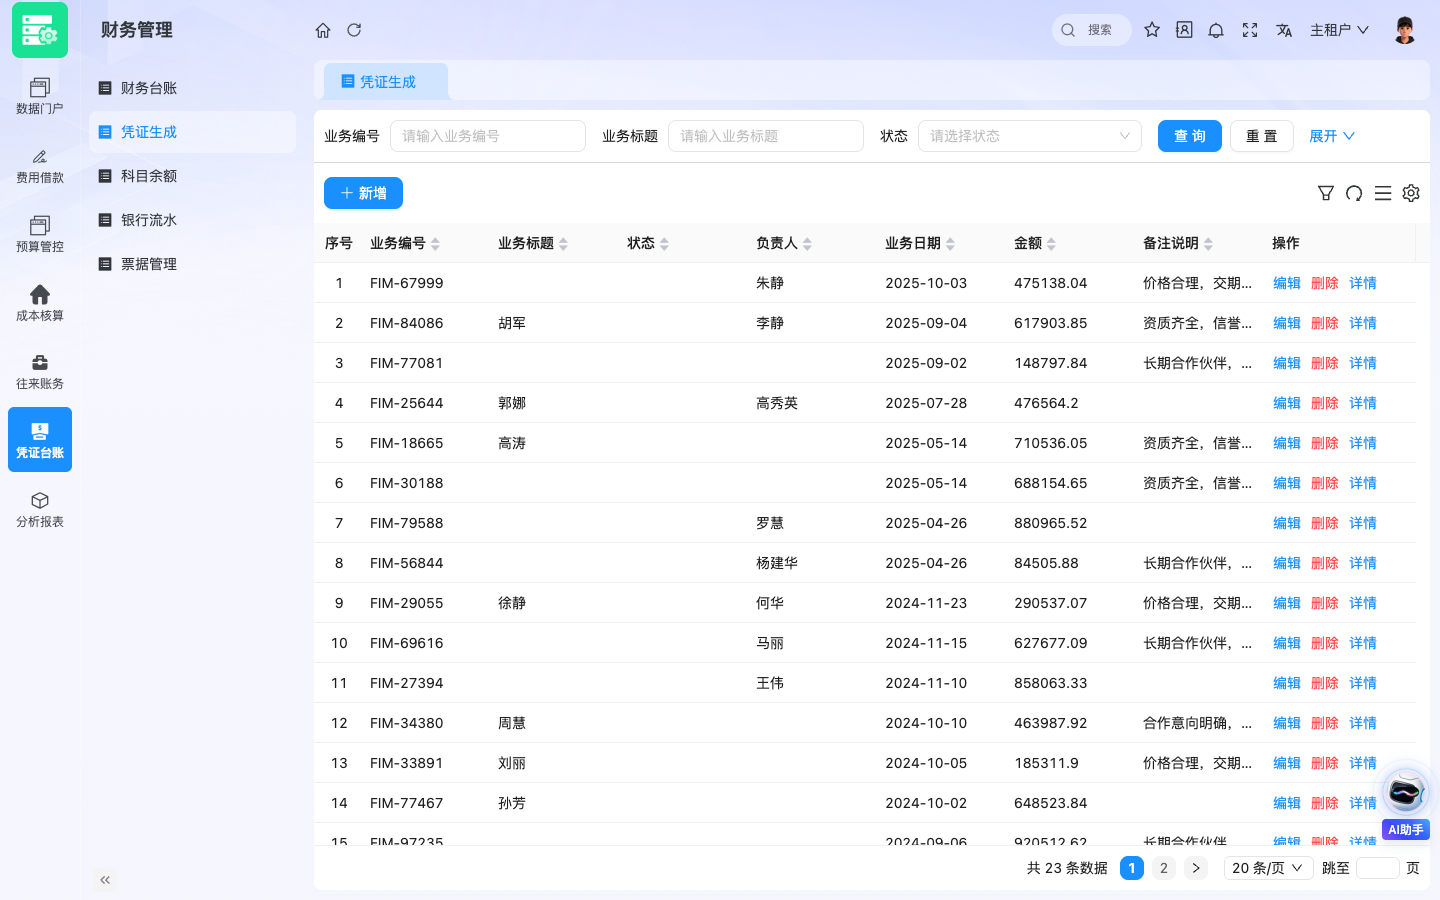Screen dimensions: 1440x900
Task: Switch to the 凭证生成 tab
Action: (x=386, y=82)
